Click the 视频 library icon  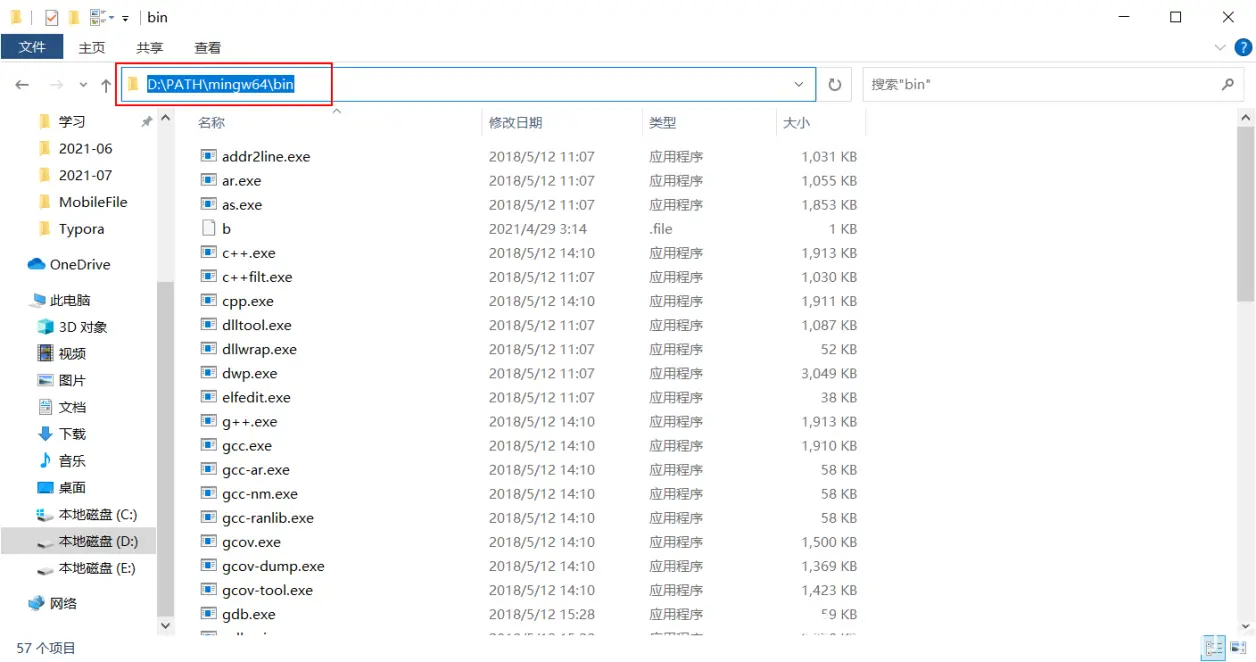pos(45,353)
